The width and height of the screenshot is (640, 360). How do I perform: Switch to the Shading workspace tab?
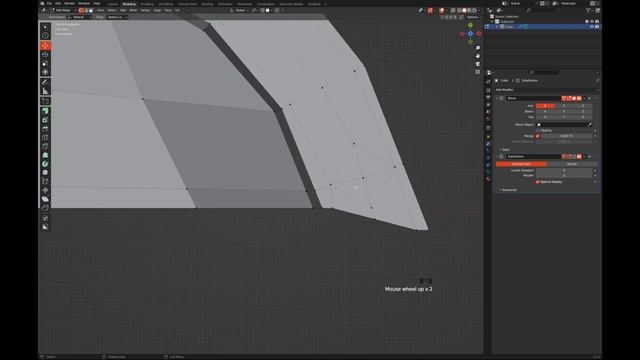pyautogui.click(x=207, y=4)
